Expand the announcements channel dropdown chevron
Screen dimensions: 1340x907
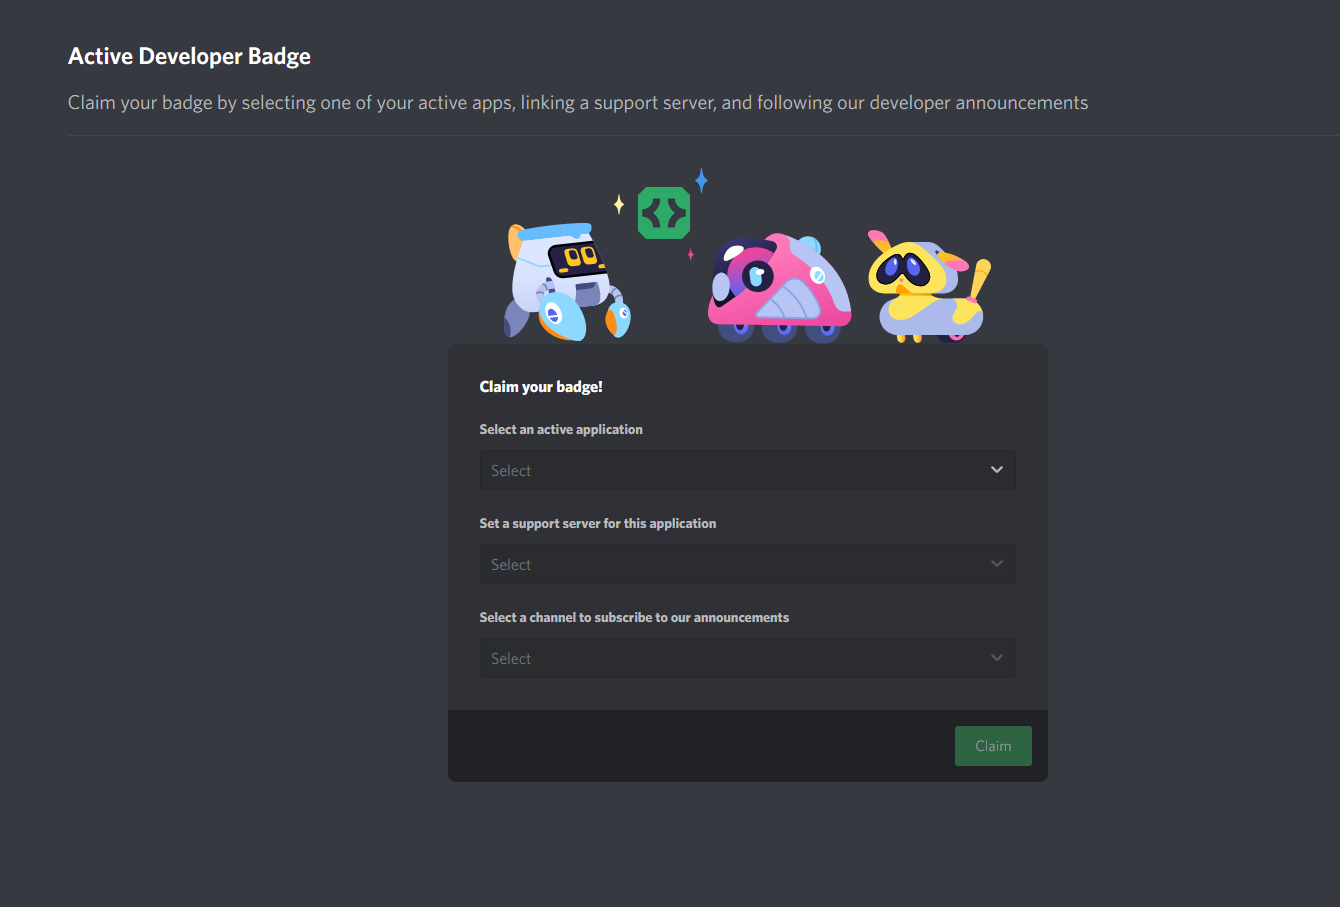pyautogui.click(x=997, y=658)
